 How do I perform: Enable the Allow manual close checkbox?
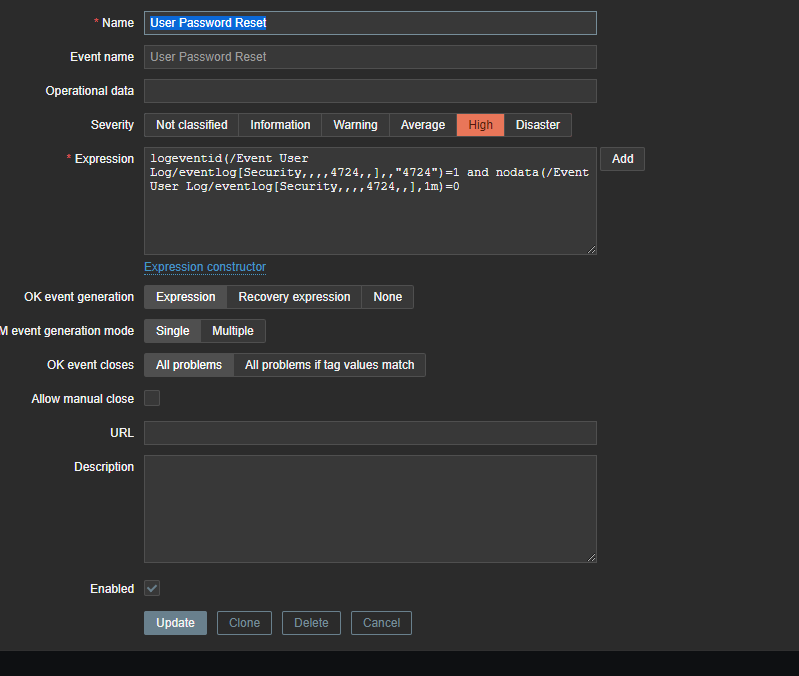click(152, 398)
